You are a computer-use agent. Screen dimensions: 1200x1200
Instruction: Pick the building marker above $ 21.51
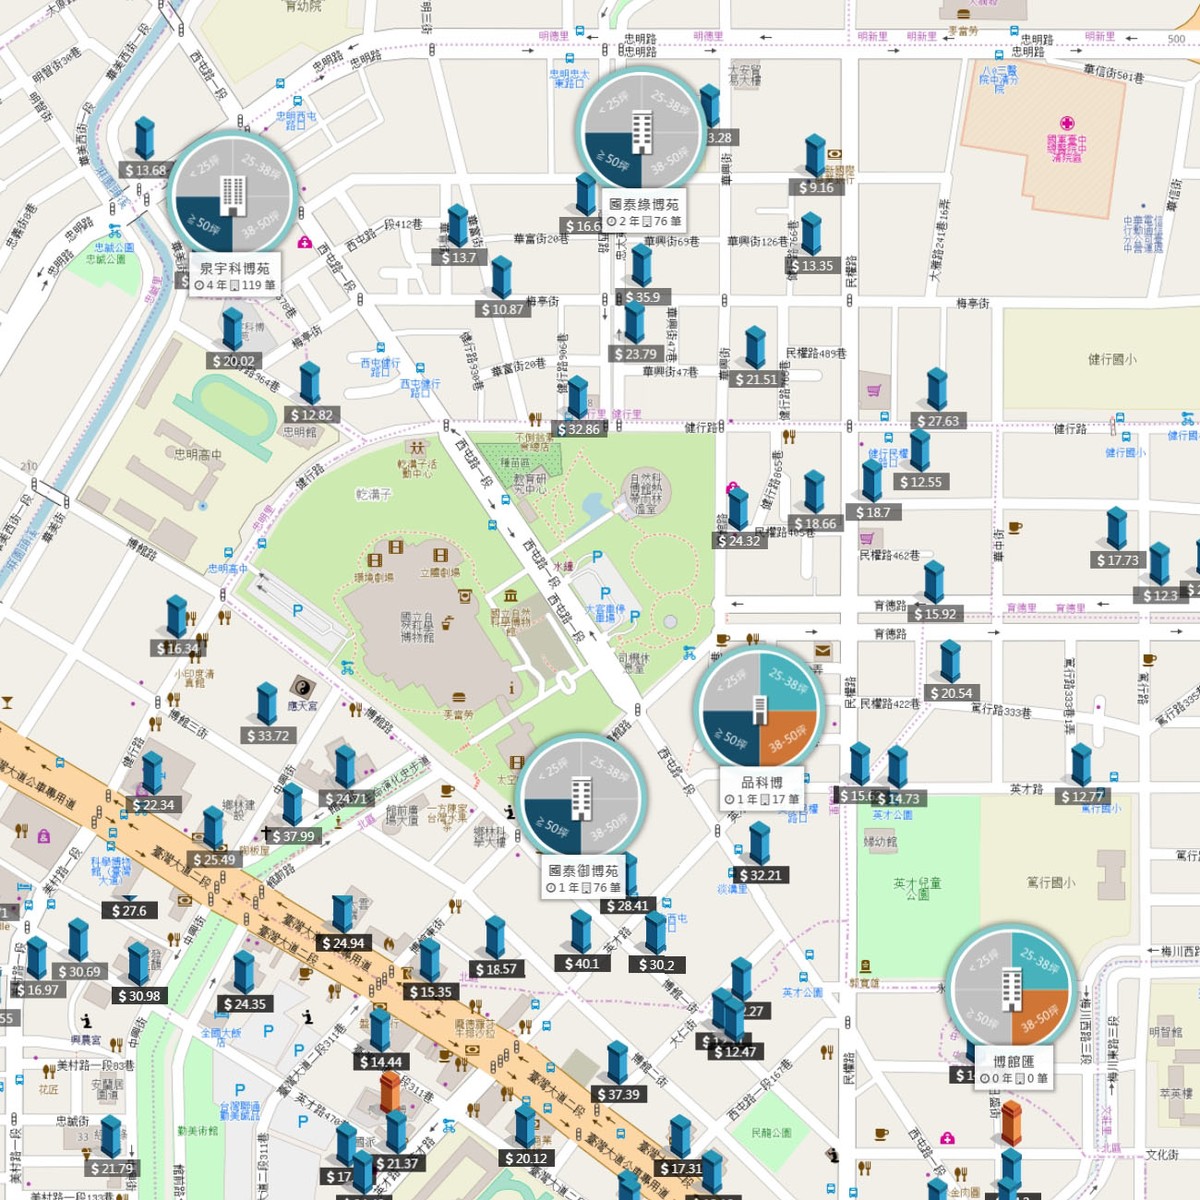pyautogui.click(x=755, y=348)
